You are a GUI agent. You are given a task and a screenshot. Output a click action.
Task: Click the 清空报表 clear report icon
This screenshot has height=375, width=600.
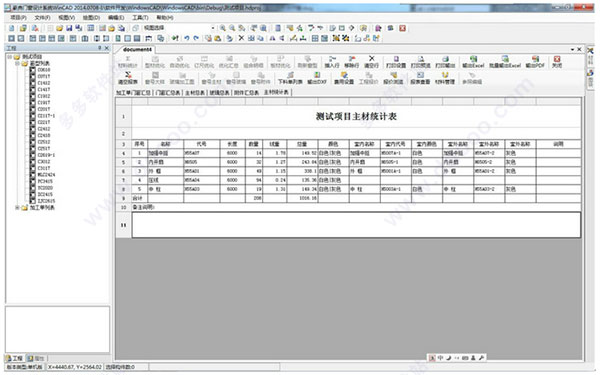128,78
